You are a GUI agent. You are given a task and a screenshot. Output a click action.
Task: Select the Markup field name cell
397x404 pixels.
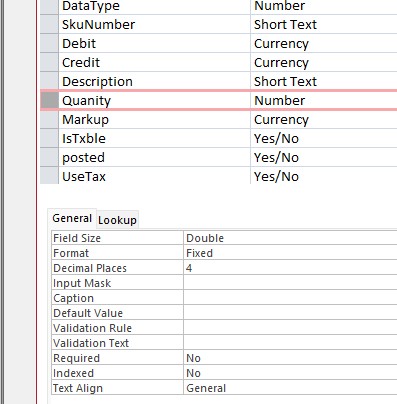point(154,119)
